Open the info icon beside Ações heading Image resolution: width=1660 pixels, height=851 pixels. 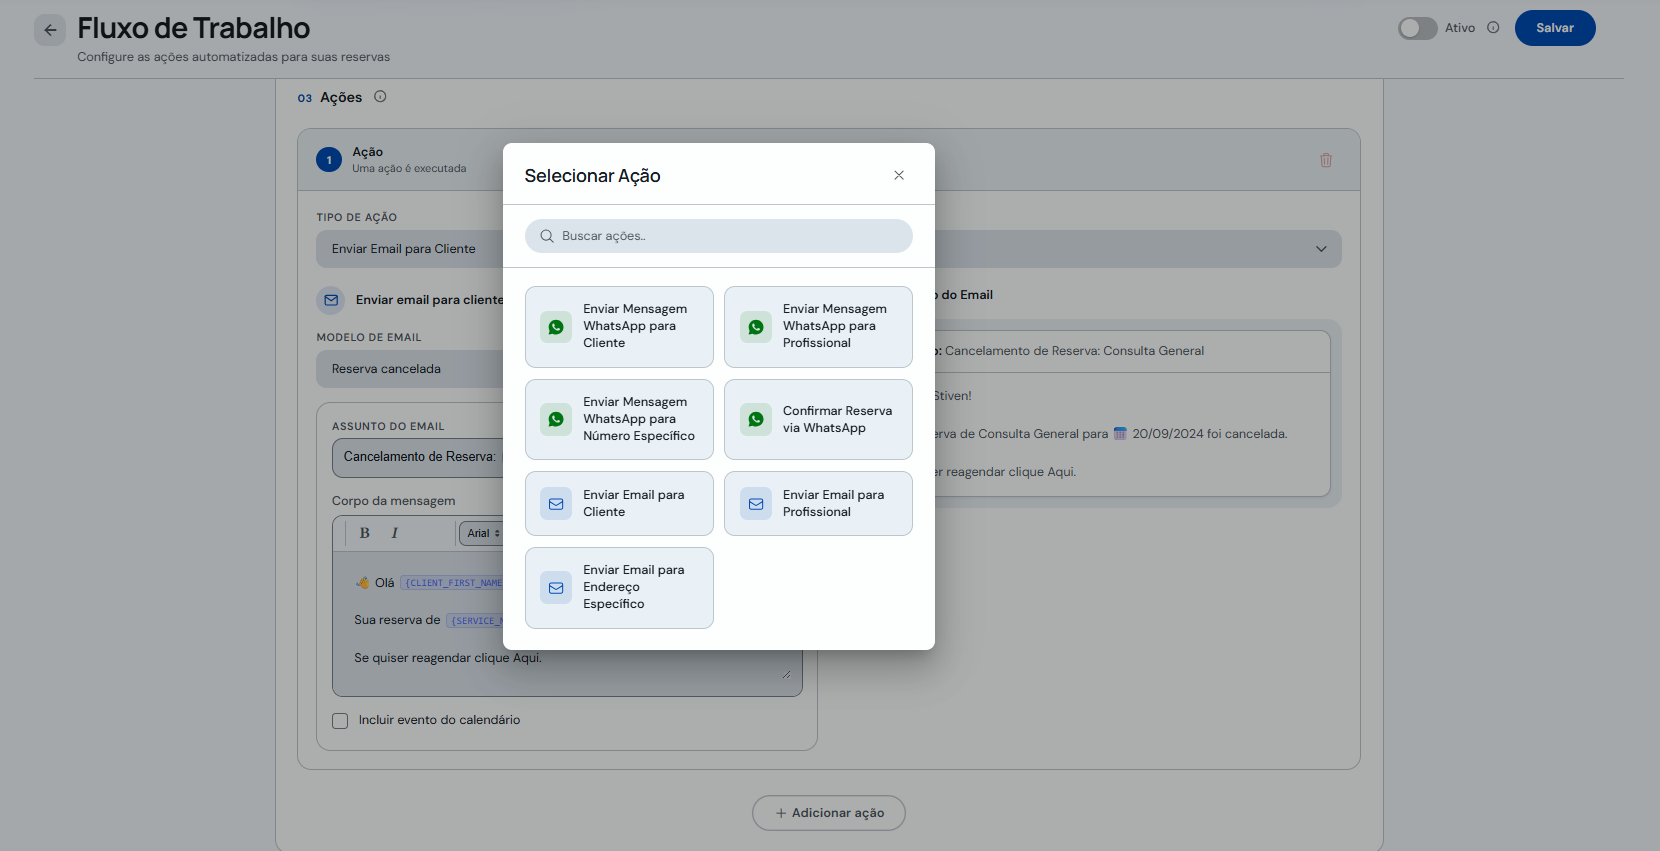pyautogui.click(x=380, y=97)
